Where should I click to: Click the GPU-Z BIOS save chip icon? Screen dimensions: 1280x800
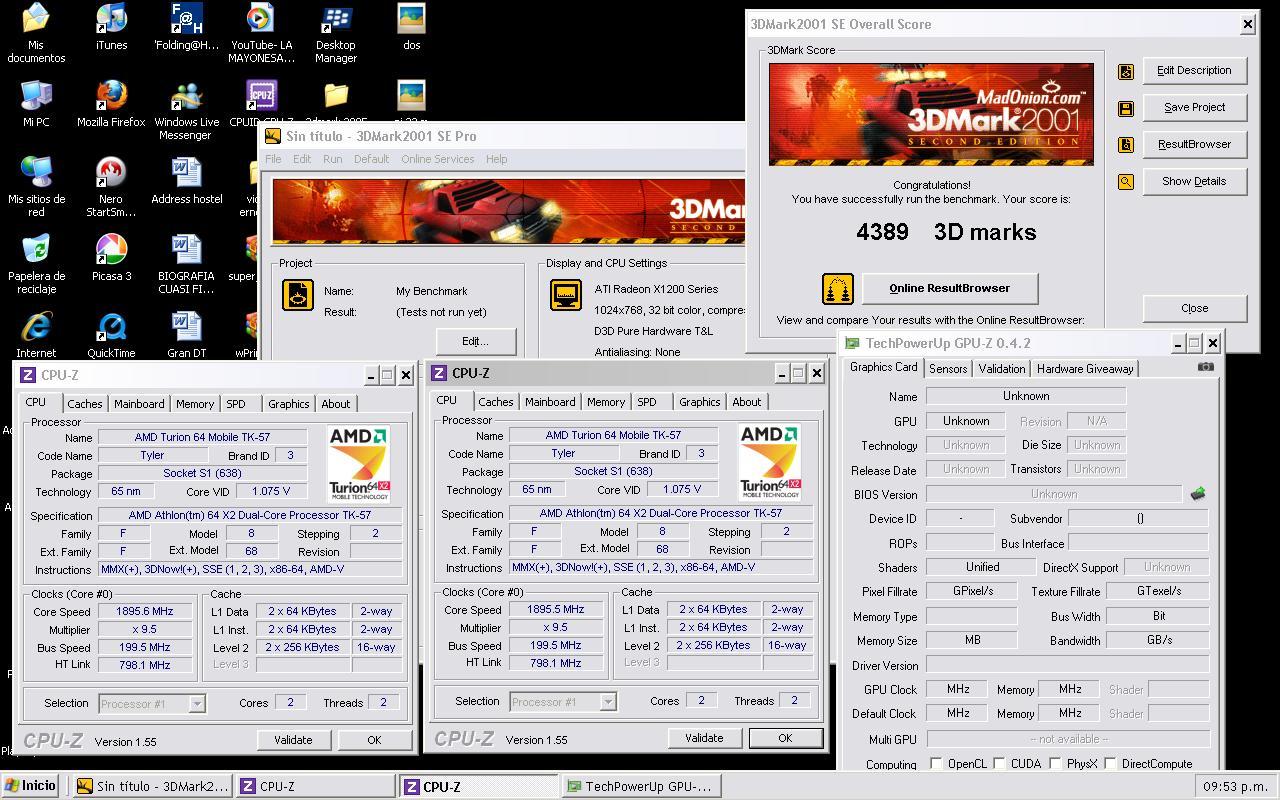[1197, 493]
